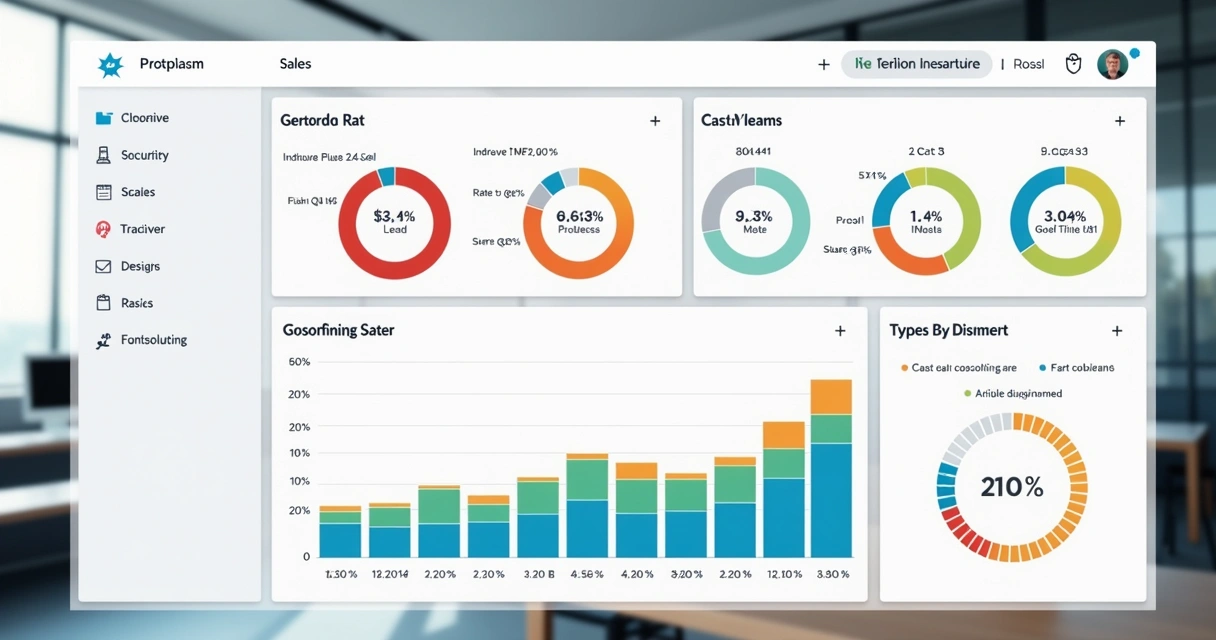Screen dimensions: 1216x640
Task: Expand the Gertordo Rat panel with its plus
Action: click(655, 120)
